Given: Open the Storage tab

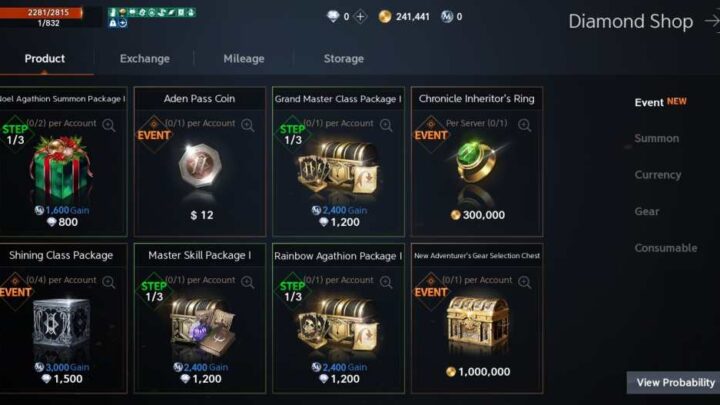Looking at the screenshot, I should click(x=344, y=59).
